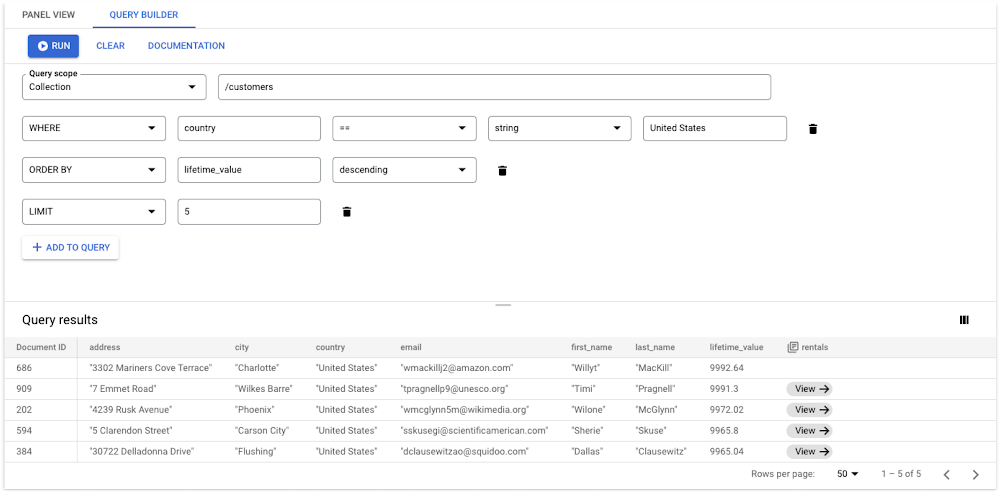Go to previous page of results
The image size is (1000, 493).
947,474
